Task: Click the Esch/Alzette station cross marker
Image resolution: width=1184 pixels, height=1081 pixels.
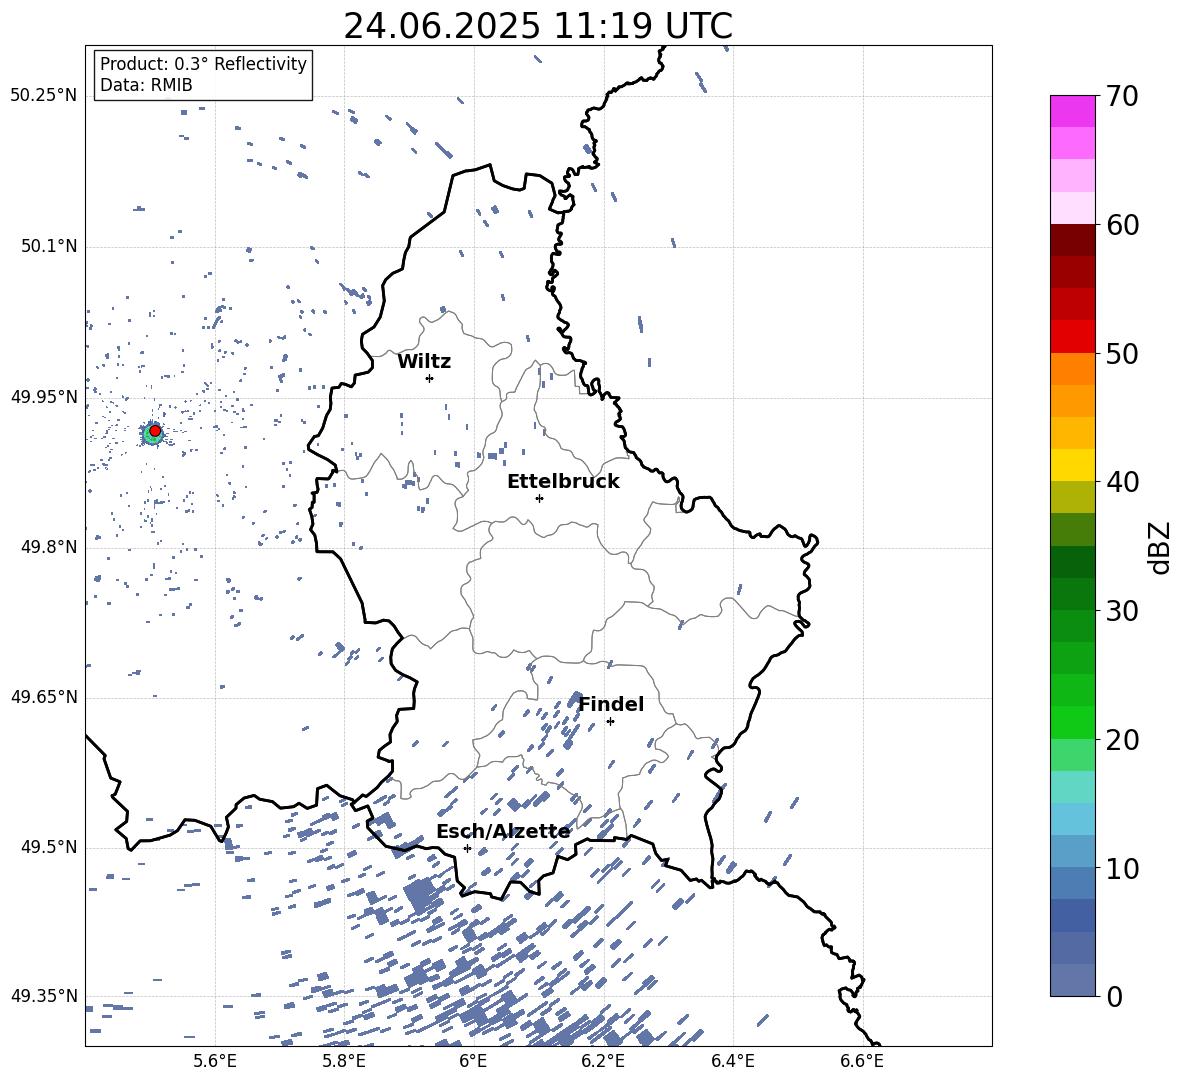Action: pos(467,848)
